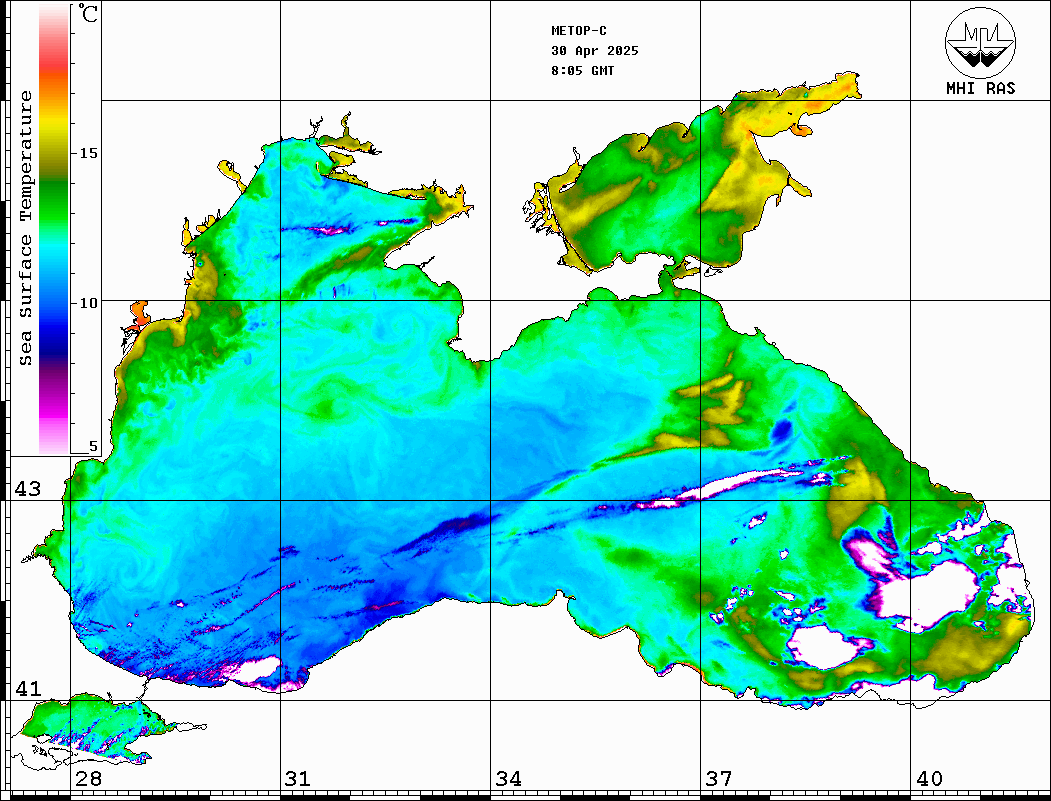Click the '8:05 GMT' time text
This screenshot has height=801, width=1051.
click(x=582, y=71)
